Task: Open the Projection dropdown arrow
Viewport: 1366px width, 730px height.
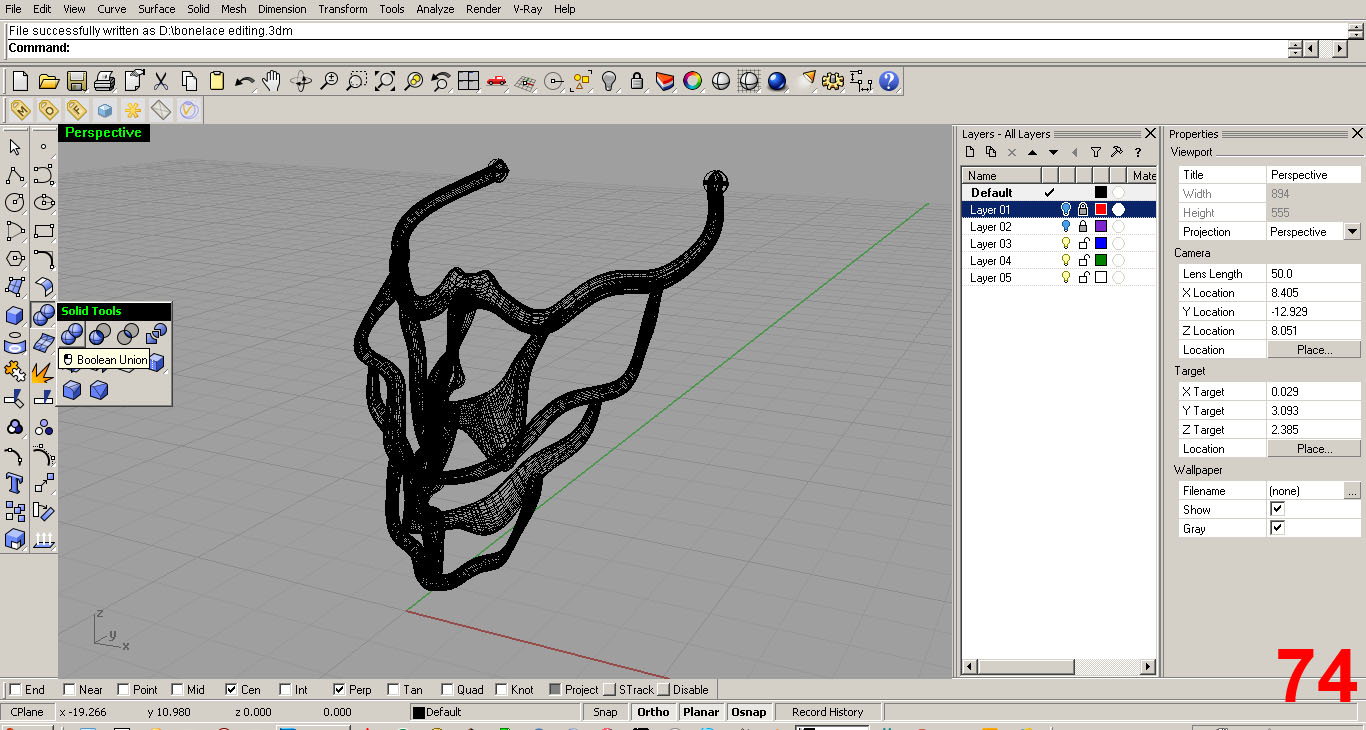Action: pos(1353,231)
